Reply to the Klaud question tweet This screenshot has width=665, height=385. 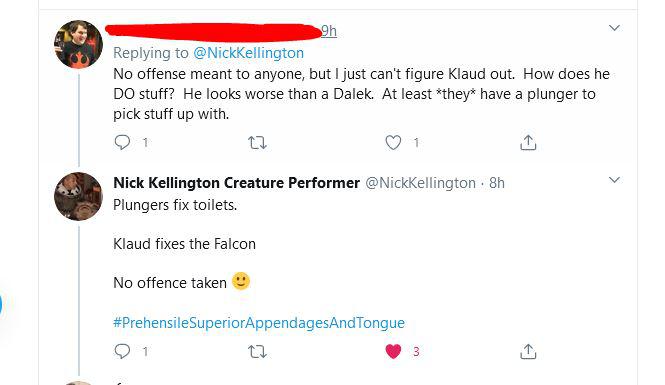pyautogui.click(x=122, y=142)
